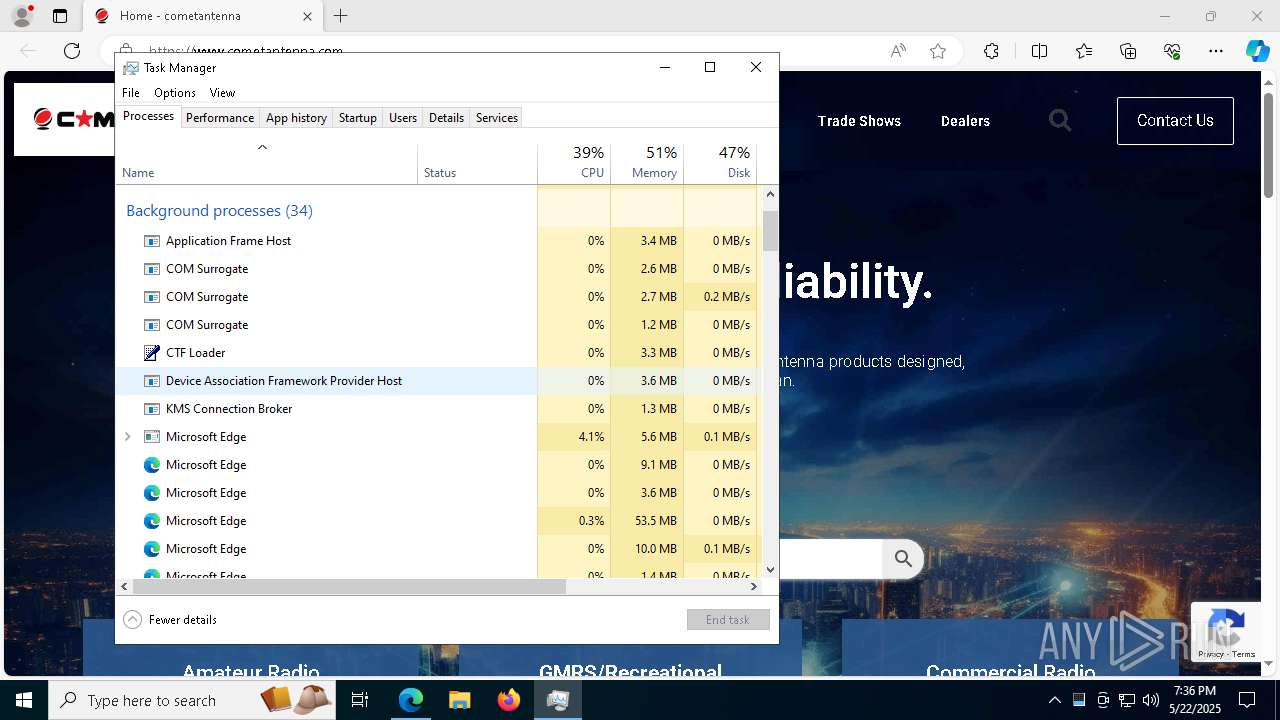The width and height of the screenshot is (1280, 720).
Task: Open Edge Extensions puzzle icon
Action: pos(991,51)
